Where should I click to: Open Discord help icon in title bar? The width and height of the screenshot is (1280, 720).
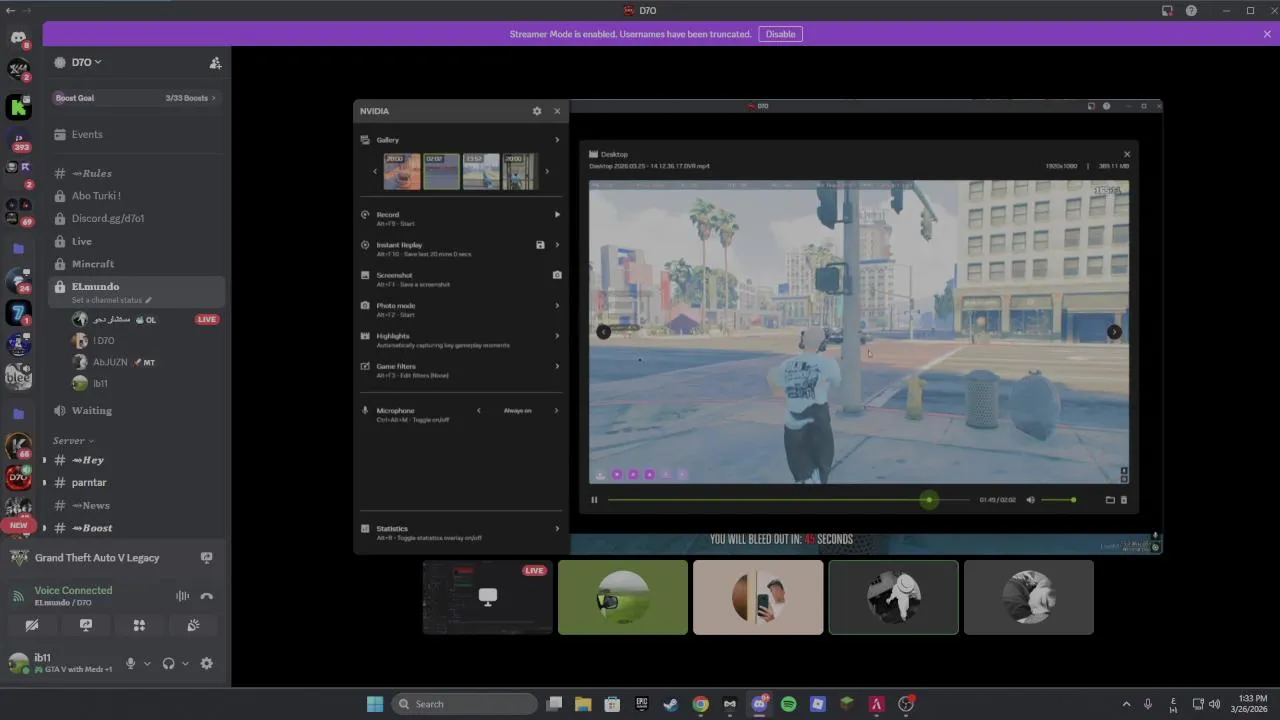coord(1191,11)
